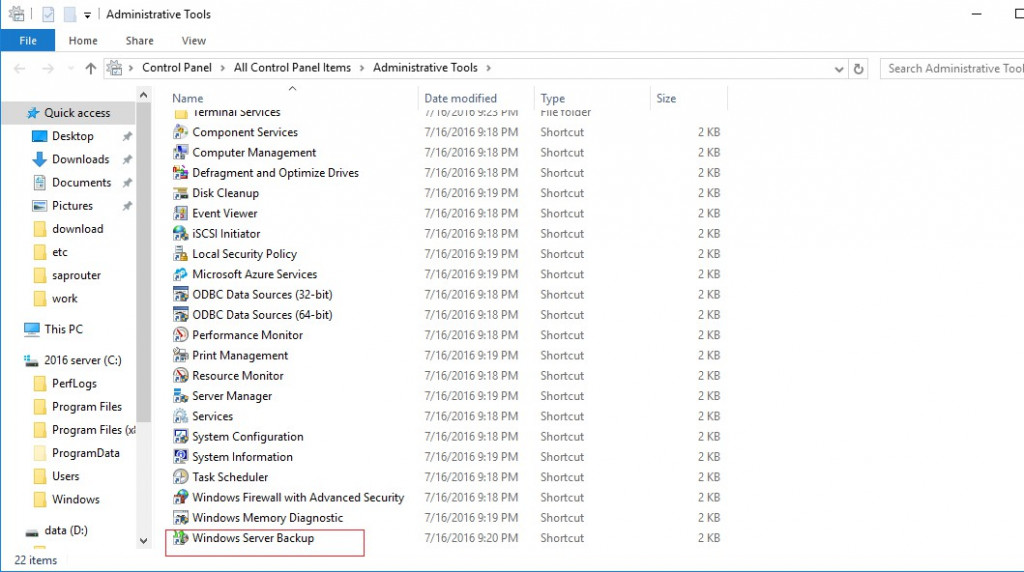Select the Disk Cleanup icon

click(x=180, y=193)
